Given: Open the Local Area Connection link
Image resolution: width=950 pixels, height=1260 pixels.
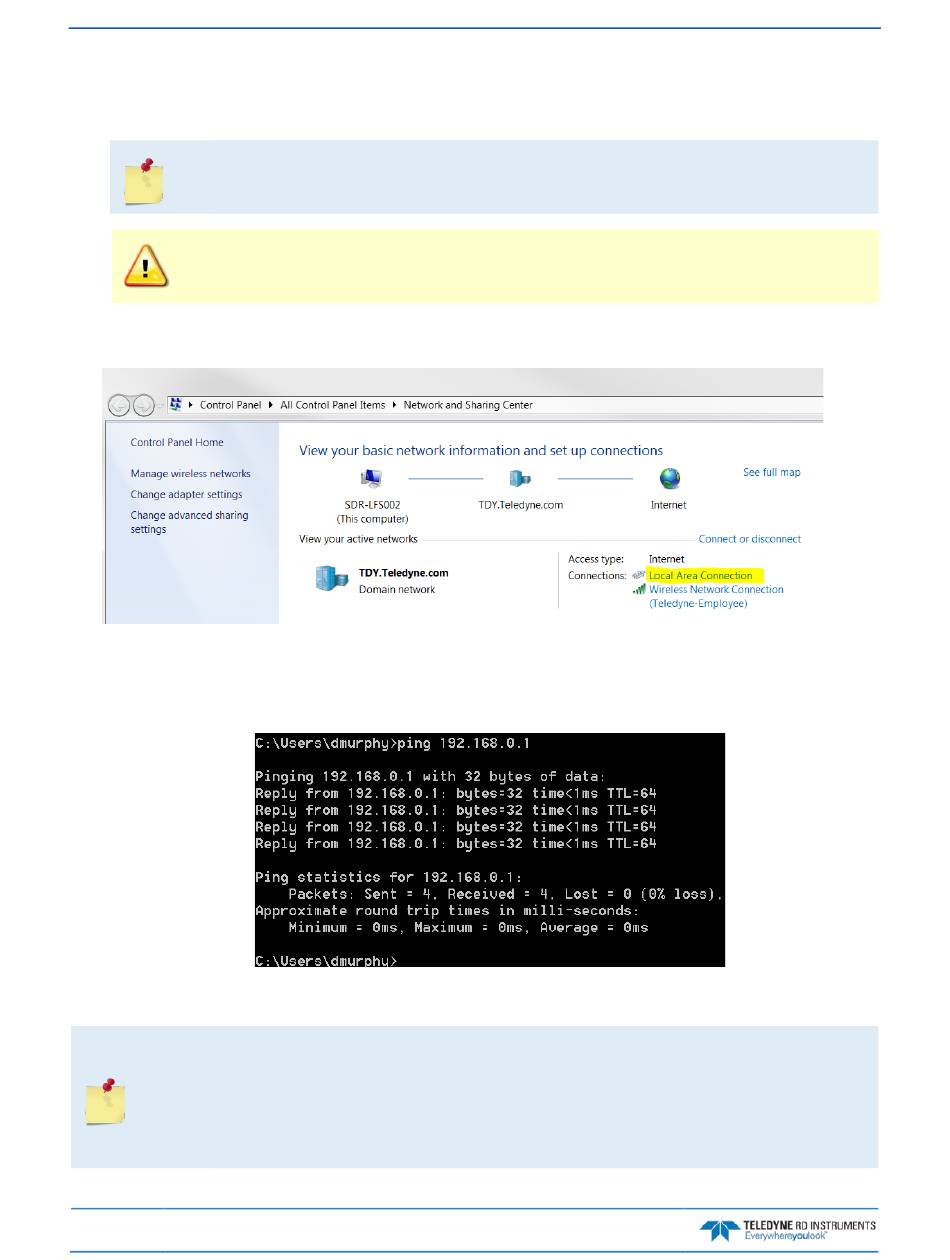Looking at the screenshot, I should 700,576.
